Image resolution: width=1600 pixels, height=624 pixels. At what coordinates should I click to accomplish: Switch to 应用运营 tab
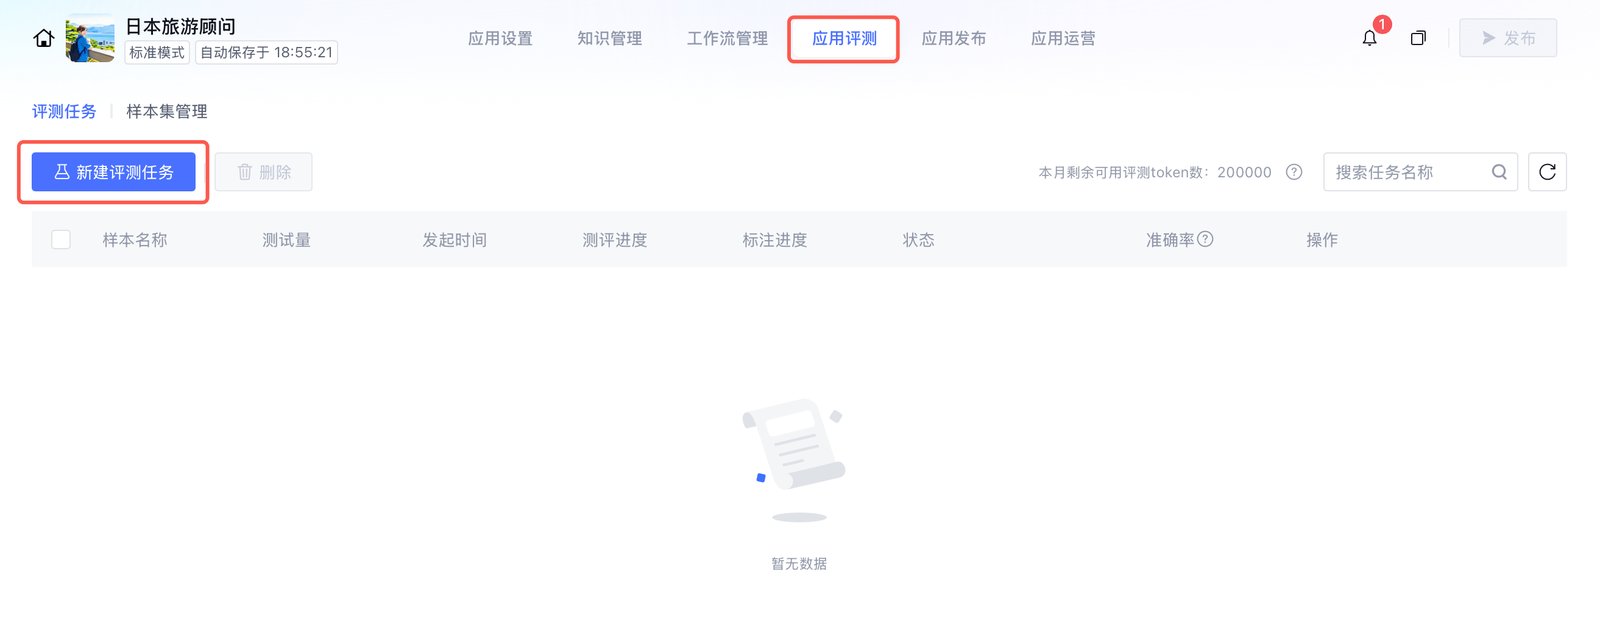pyautogui.click(x=1063, y=38)
